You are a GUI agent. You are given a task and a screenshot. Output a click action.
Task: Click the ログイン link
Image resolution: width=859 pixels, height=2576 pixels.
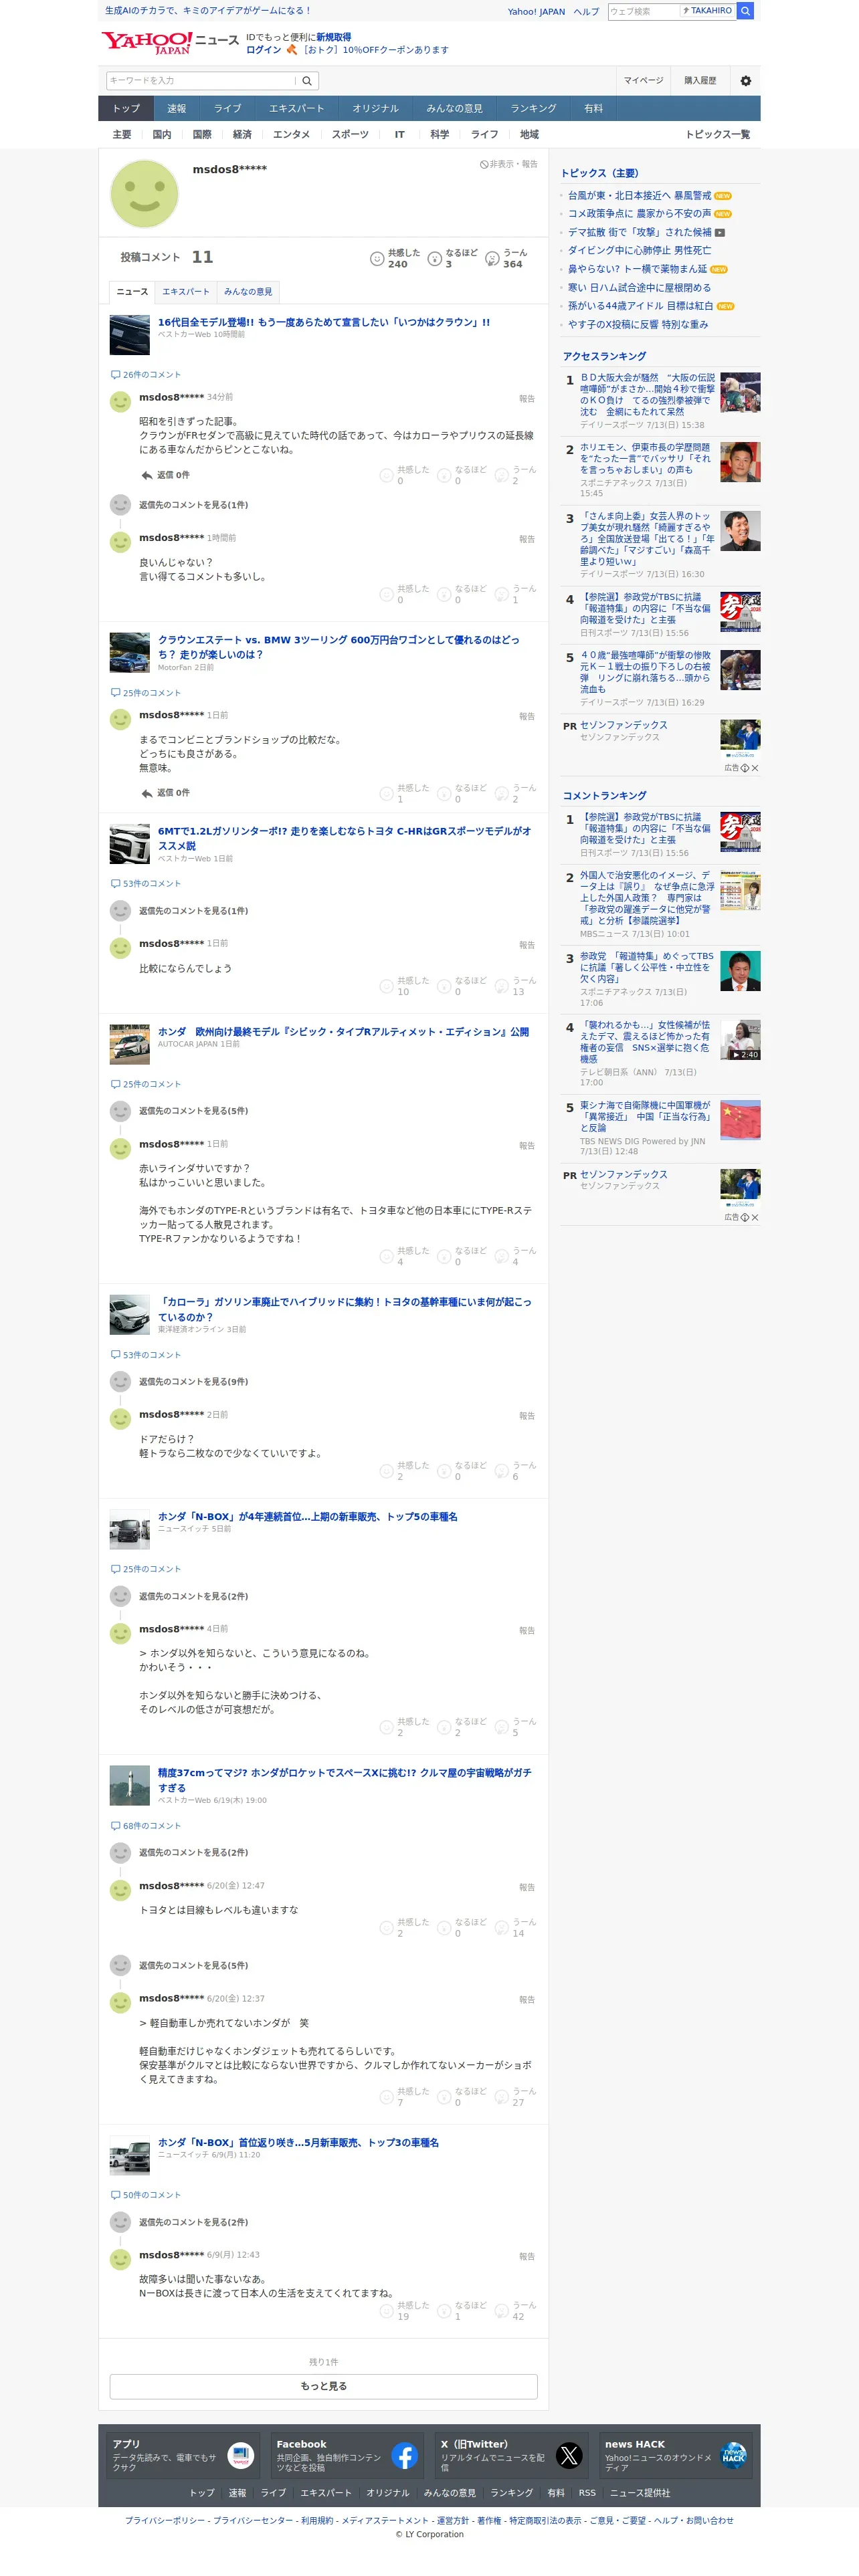(263, 50)
